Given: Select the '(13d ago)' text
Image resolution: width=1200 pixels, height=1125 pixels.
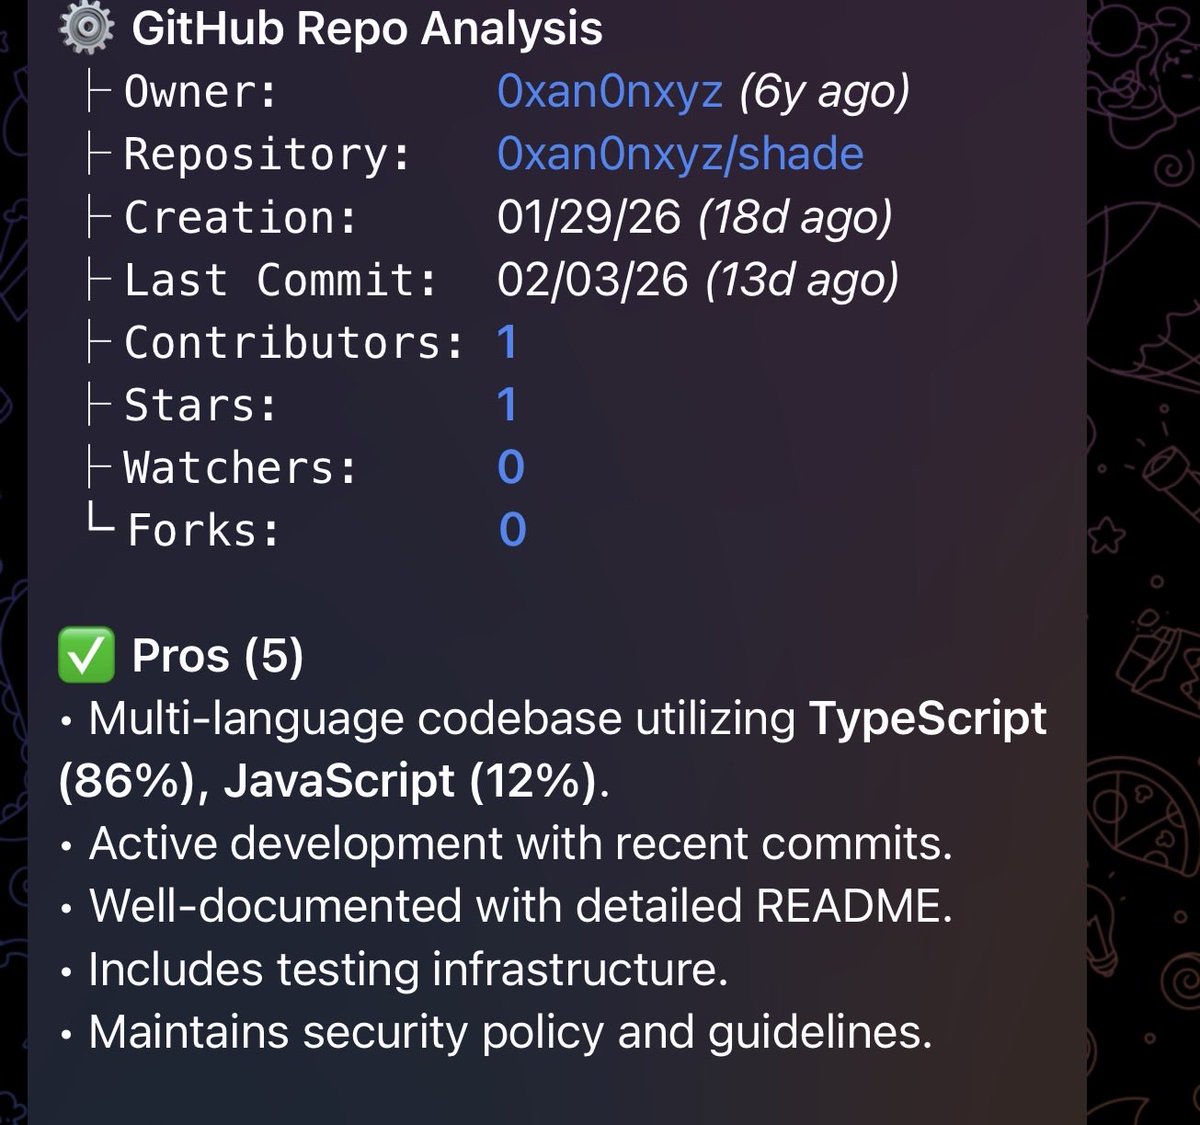Looking at the screenshot, I should coord(802,280).
